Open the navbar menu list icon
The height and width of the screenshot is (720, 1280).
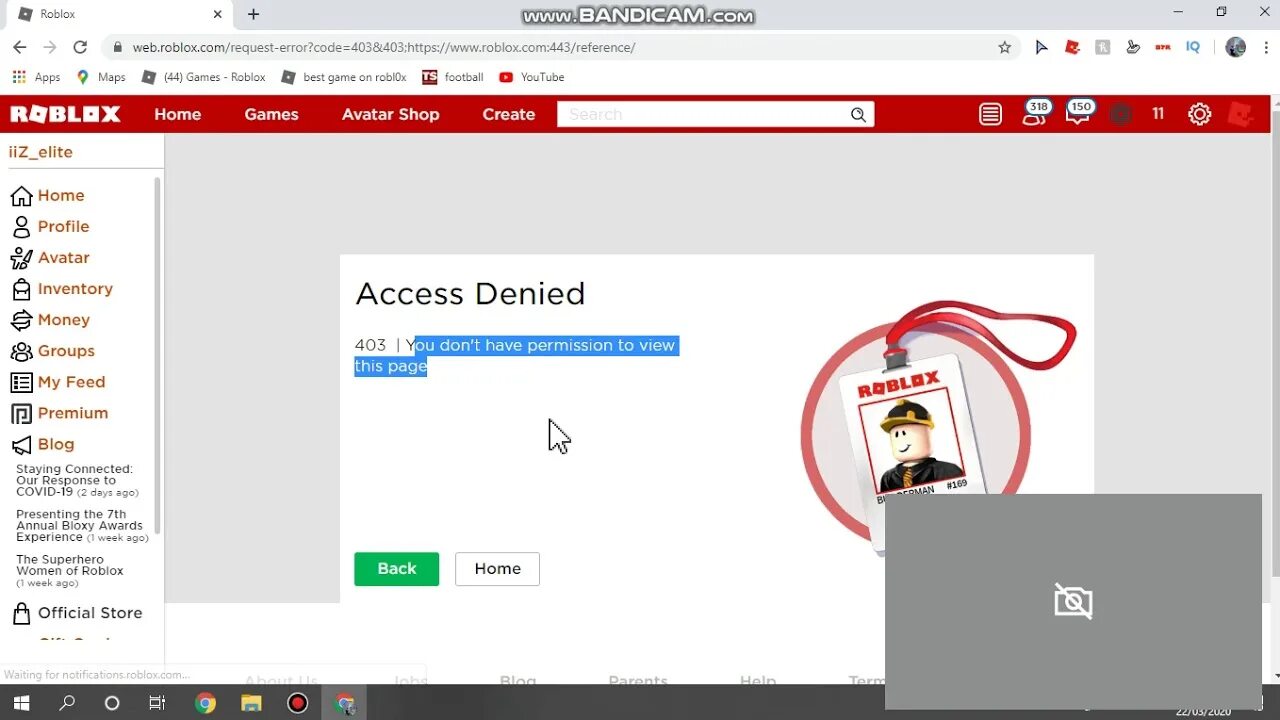[x=990, y=114]
